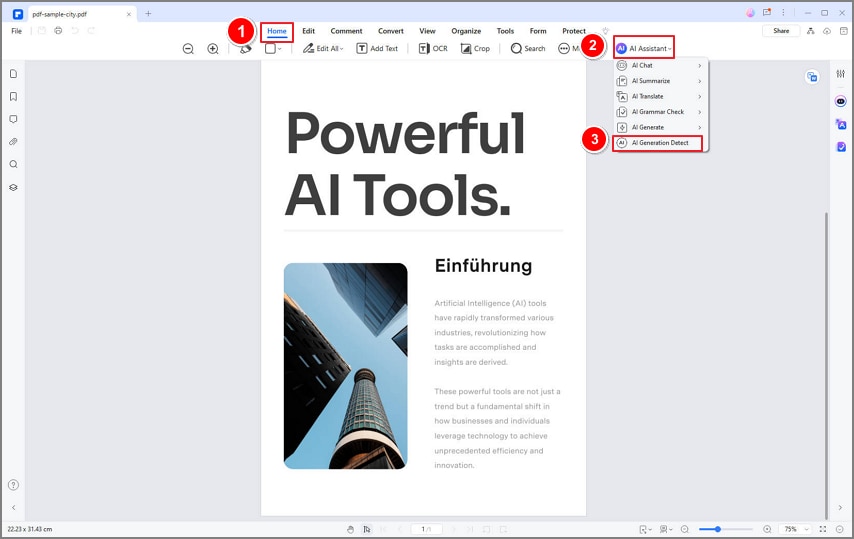854x539 pixels.
Task: Switch to the Home tab
Action: tap(277, 31)
